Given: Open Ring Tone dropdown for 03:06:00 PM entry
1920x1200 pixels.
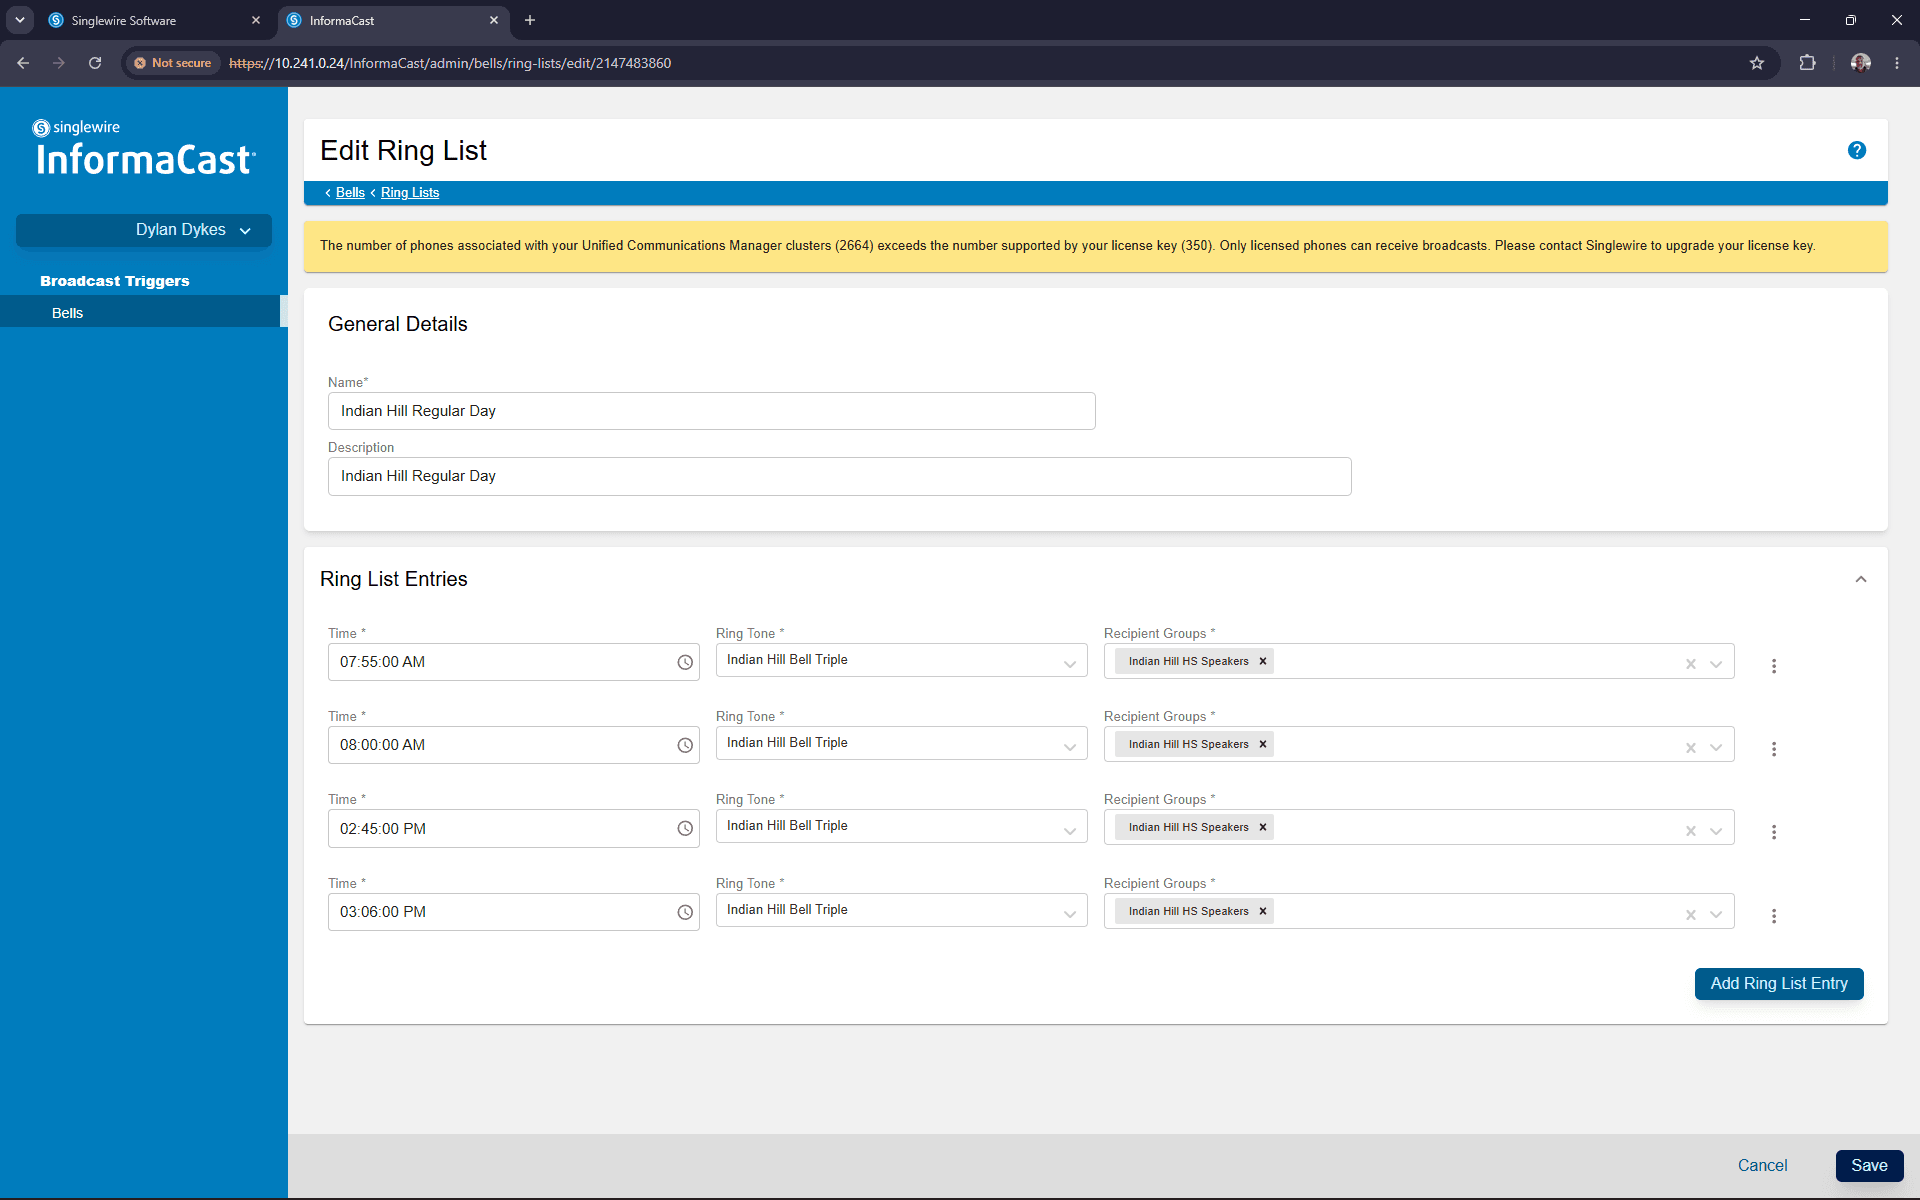Looking at the screenshot, I should tap(901, 910).
